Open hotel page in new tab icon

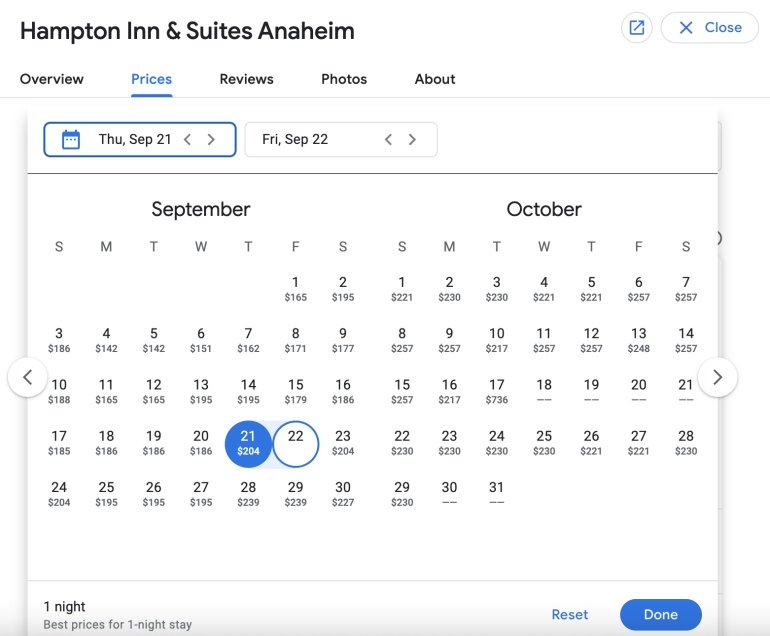(636, 28)
